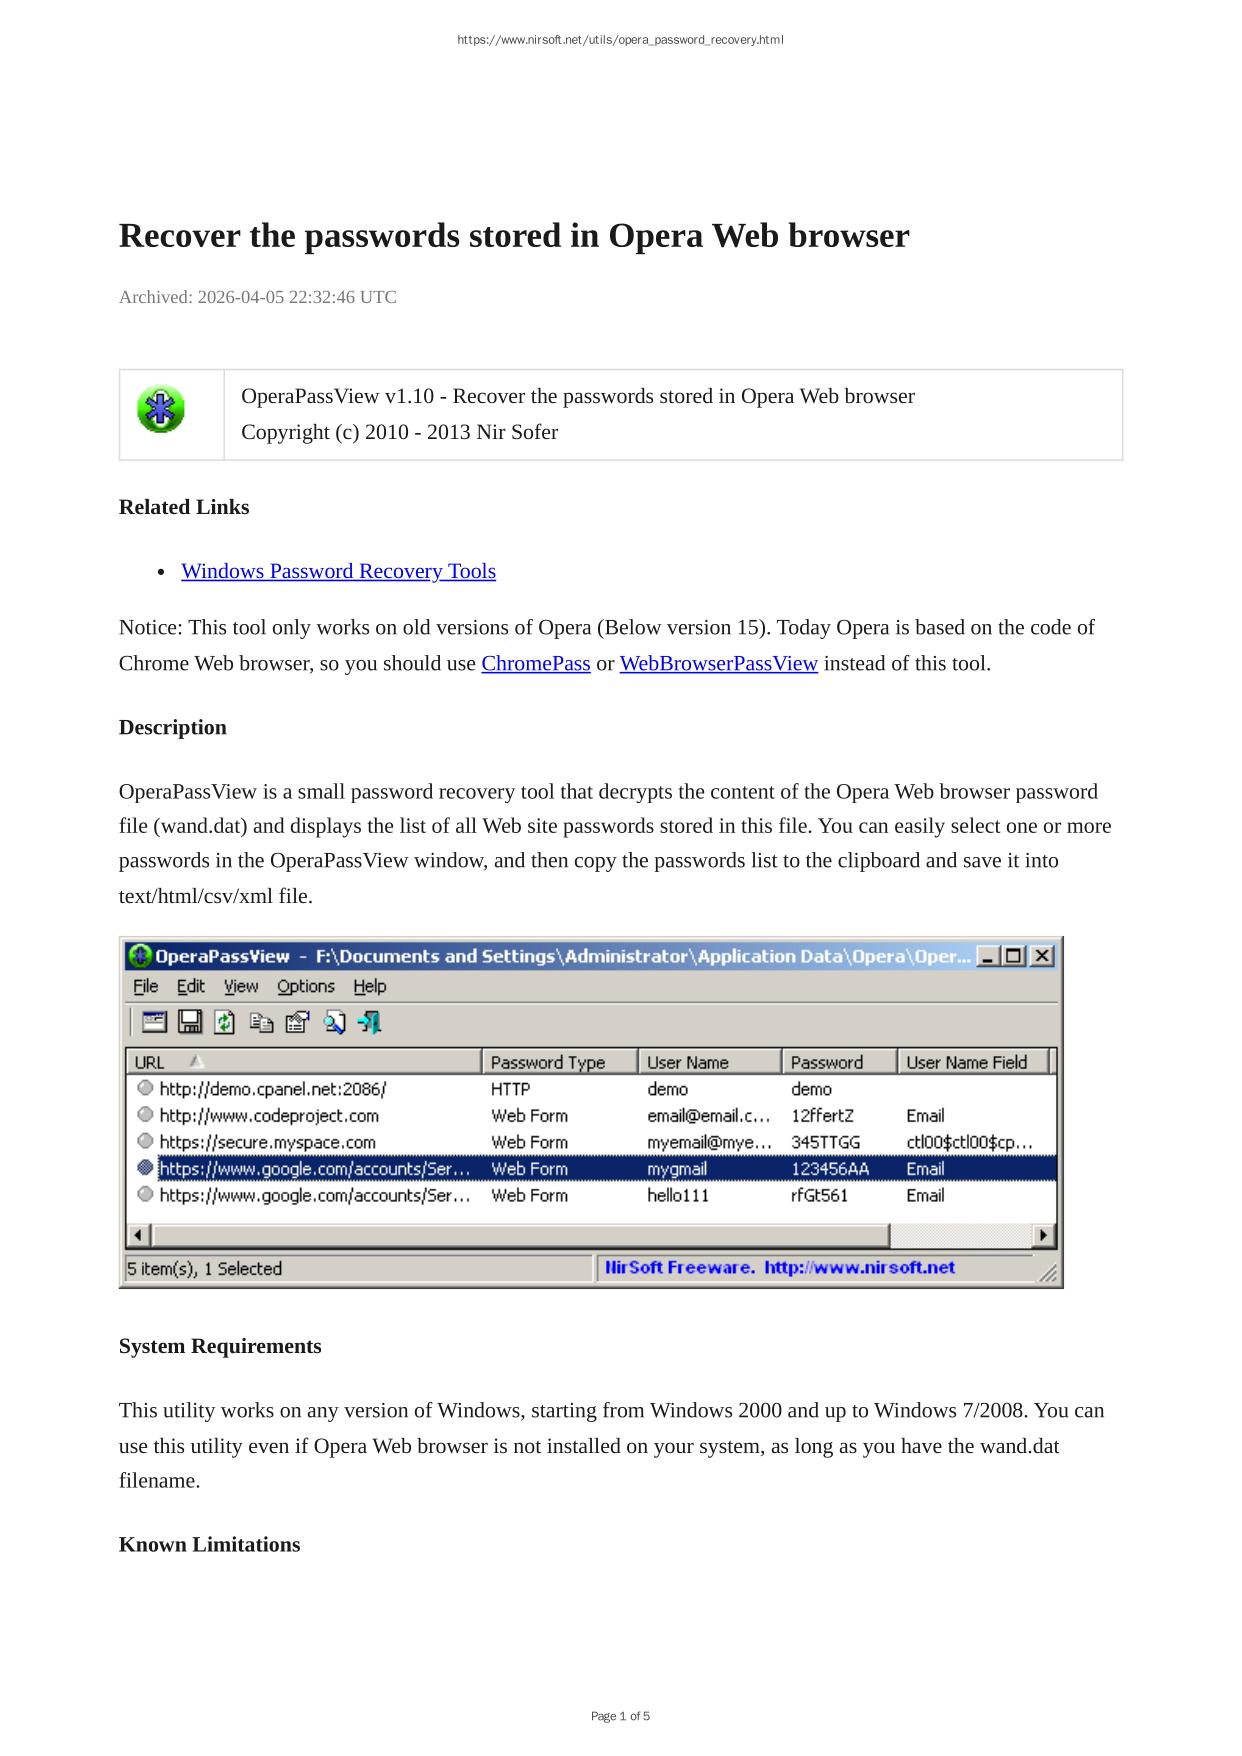Open the Windows Password Recovery Tools link
The width and height of the screenshot is (1242, 1756).
(338, 571)
